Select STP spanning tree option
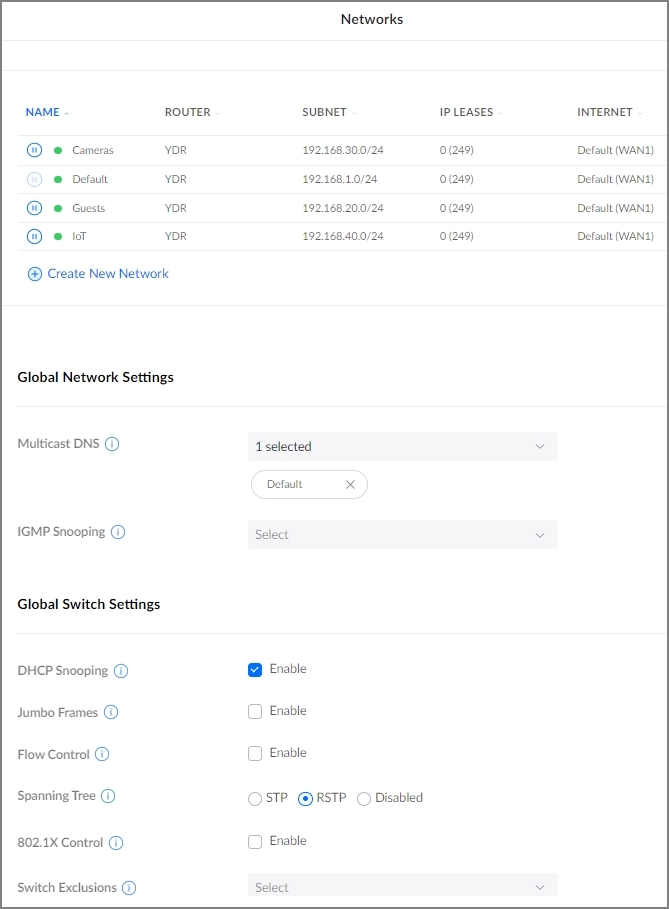Viewport: 669px width, 909px height. 255,798
